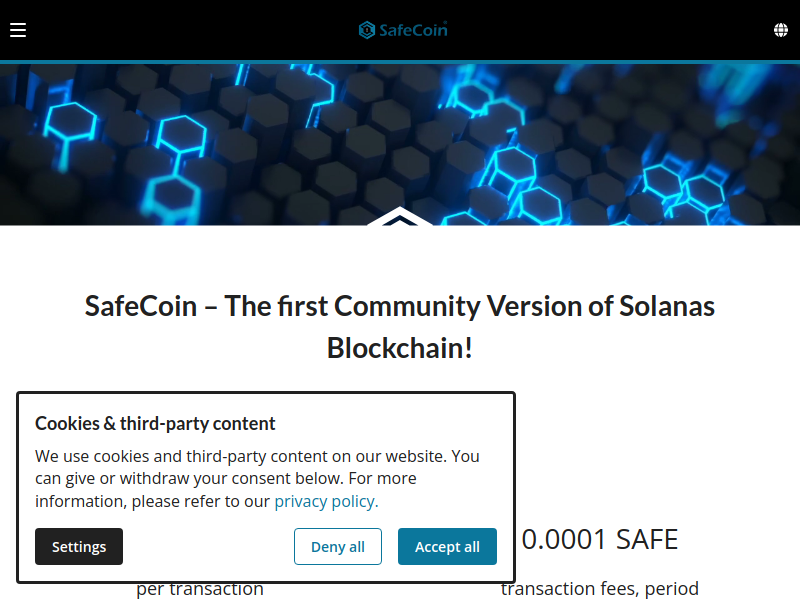Click the heading line mentioning Community Version
This screenshot has width=800, height=600.
[x=400, y=306]
